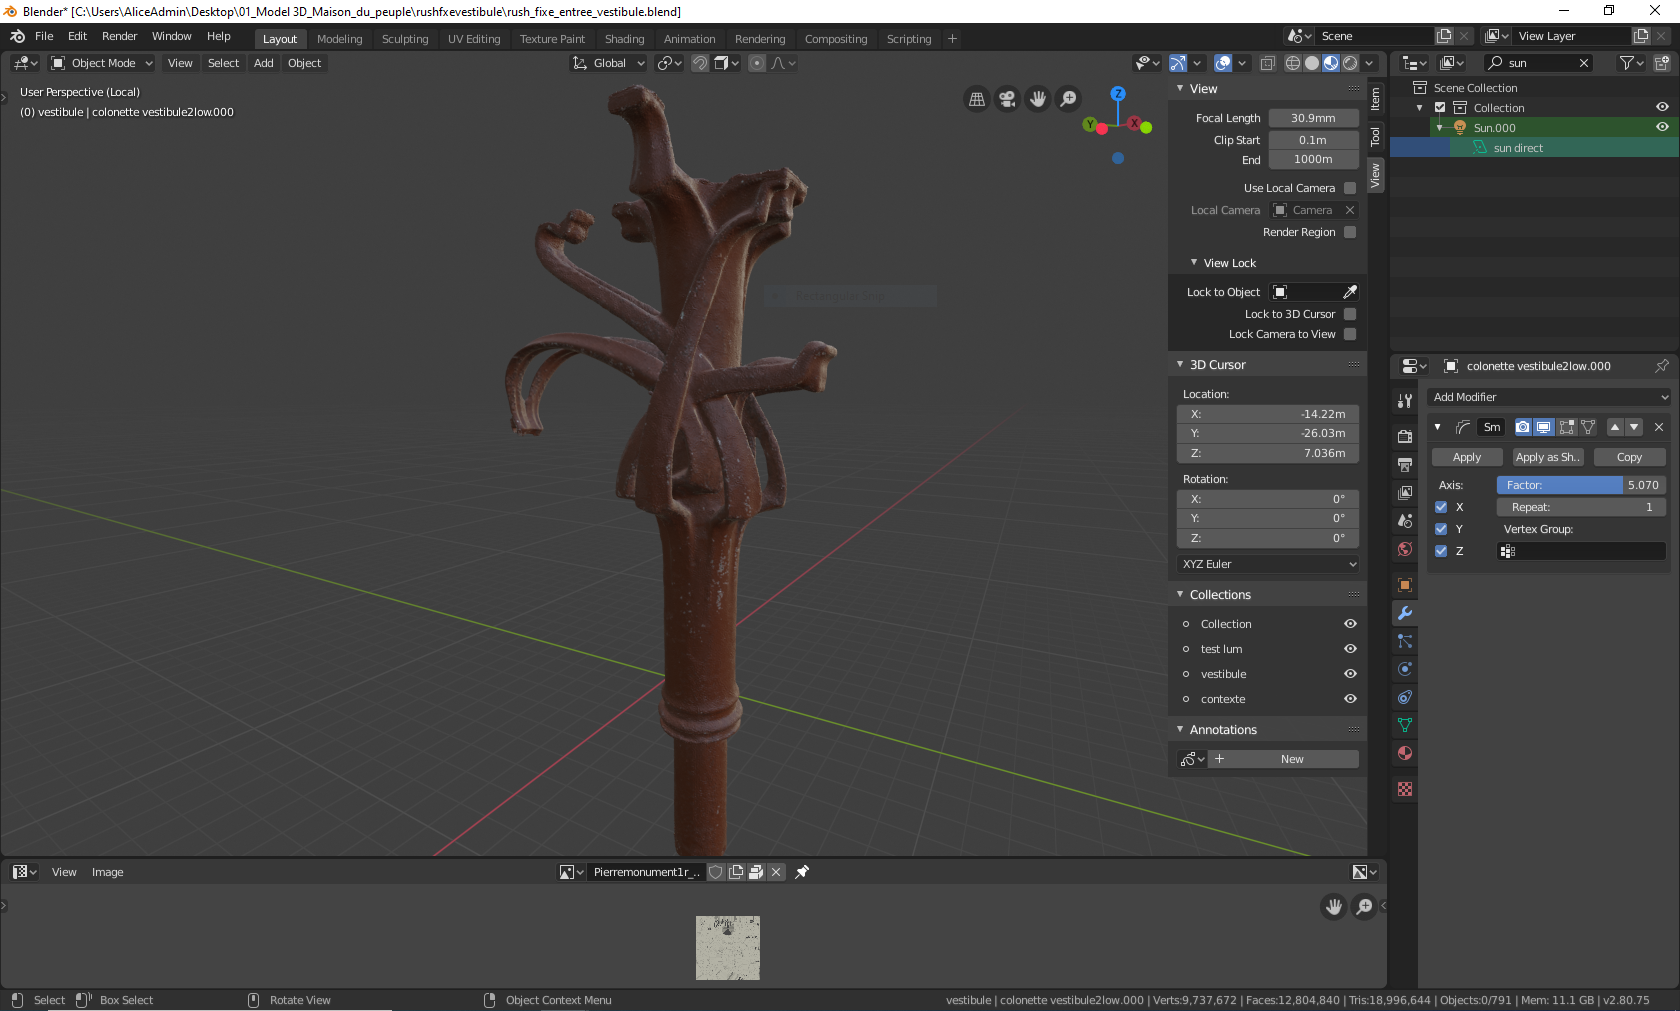Adjust the modifier Factor slider
This screenshot has width=1680, height=1011.
coord(1580,485)
